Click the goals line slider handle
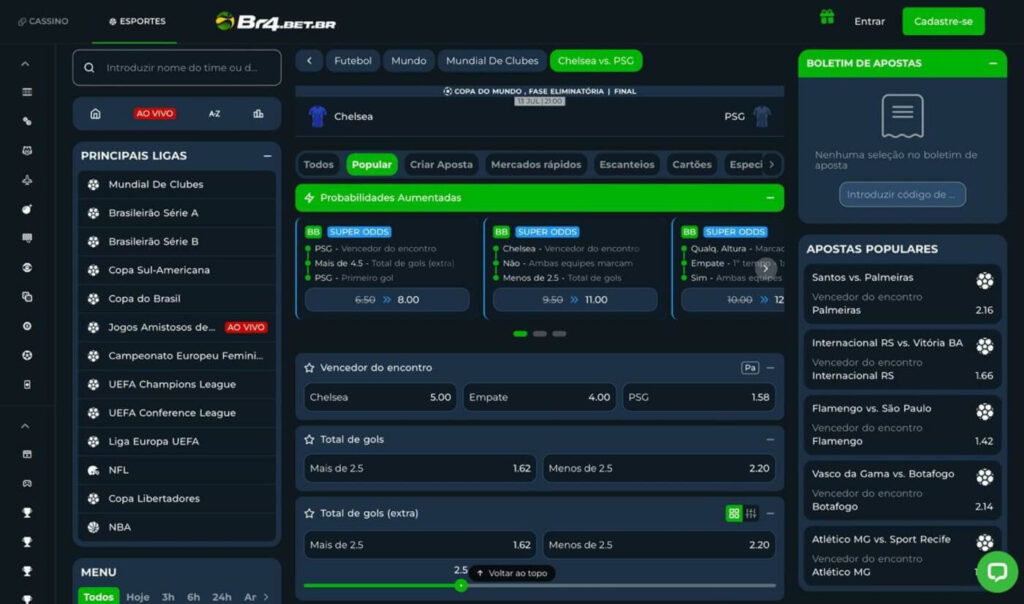The height and width of the screenshot is (604, 1024). tap(461, 586)
